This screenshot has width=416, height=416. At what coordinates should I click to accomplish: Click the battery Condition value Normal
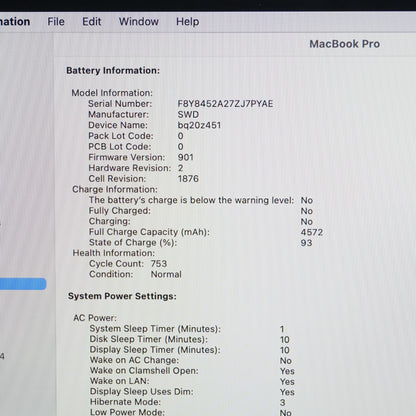166,274
